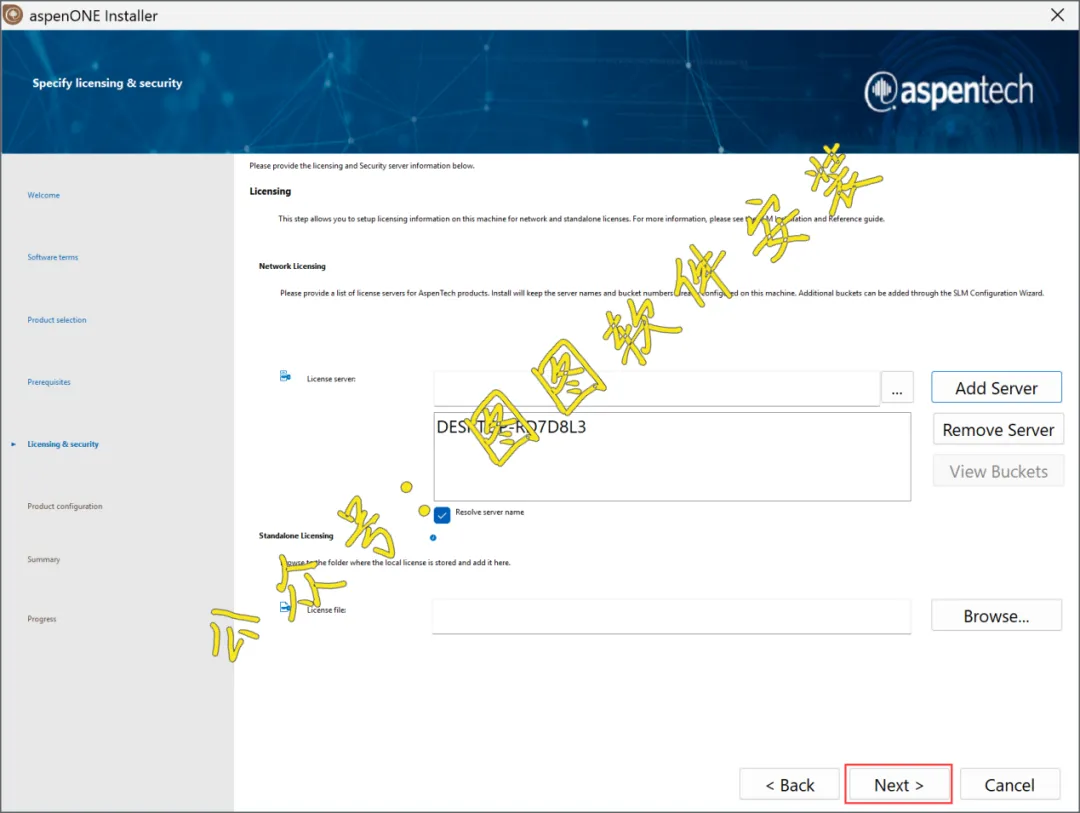Go to the Product selection step

tap(57, 320)
